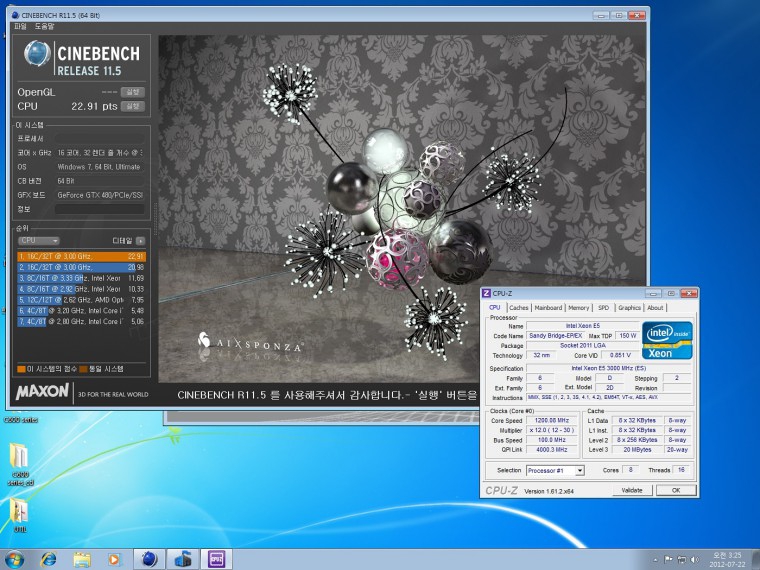Click the Sandy Bridge-EP/EX code name

tap(555, 335)
